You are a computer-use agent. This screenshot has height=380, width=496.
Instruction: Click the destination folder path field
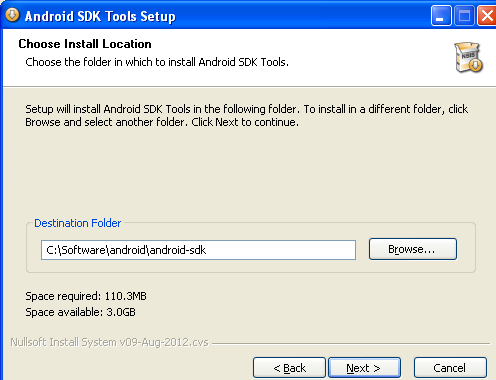[x=198, y=250]
